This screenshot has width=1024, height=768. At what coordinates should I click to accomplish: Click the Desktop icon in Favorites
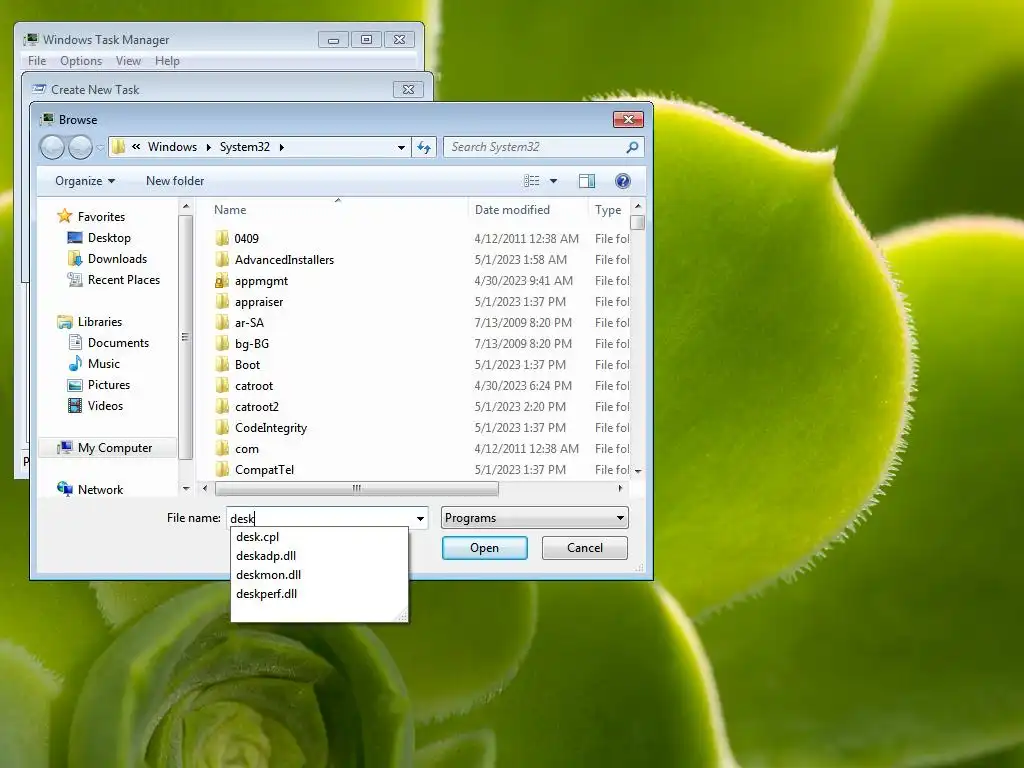[x=75, y=238]
